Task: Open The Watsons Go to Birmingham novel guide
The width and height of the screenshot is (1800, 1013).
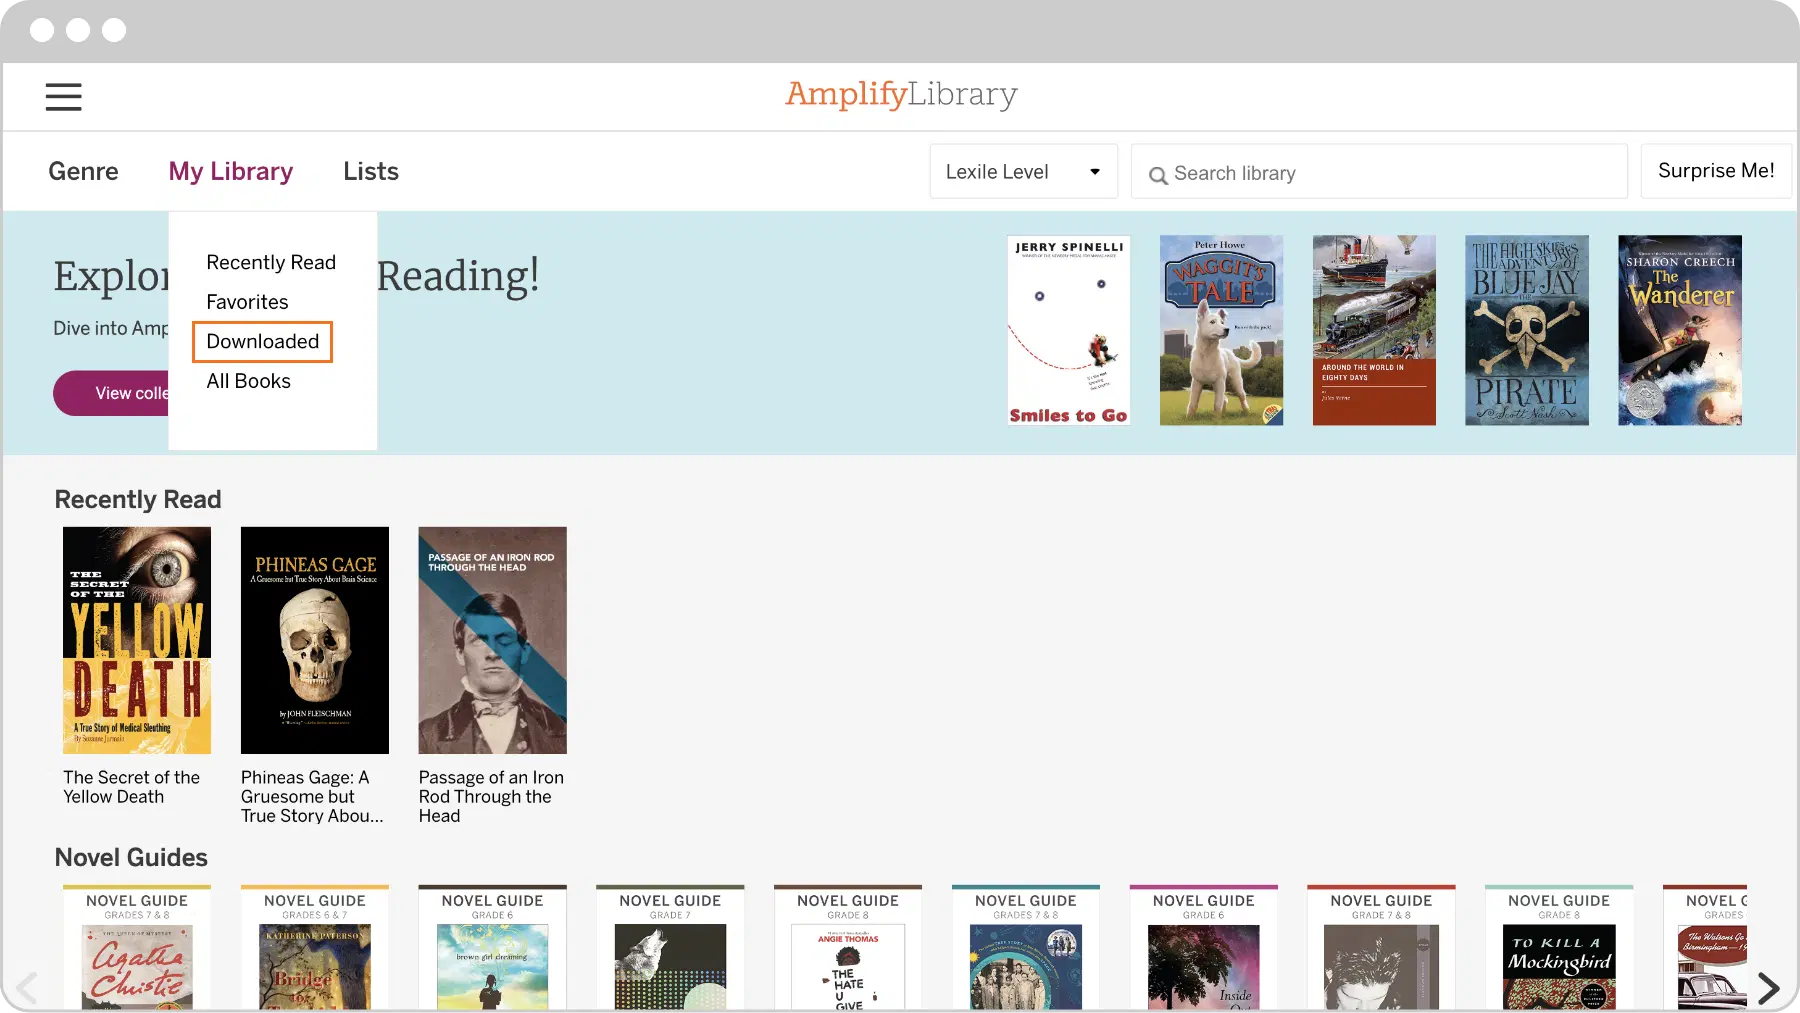Action: tap(1705, 947)
